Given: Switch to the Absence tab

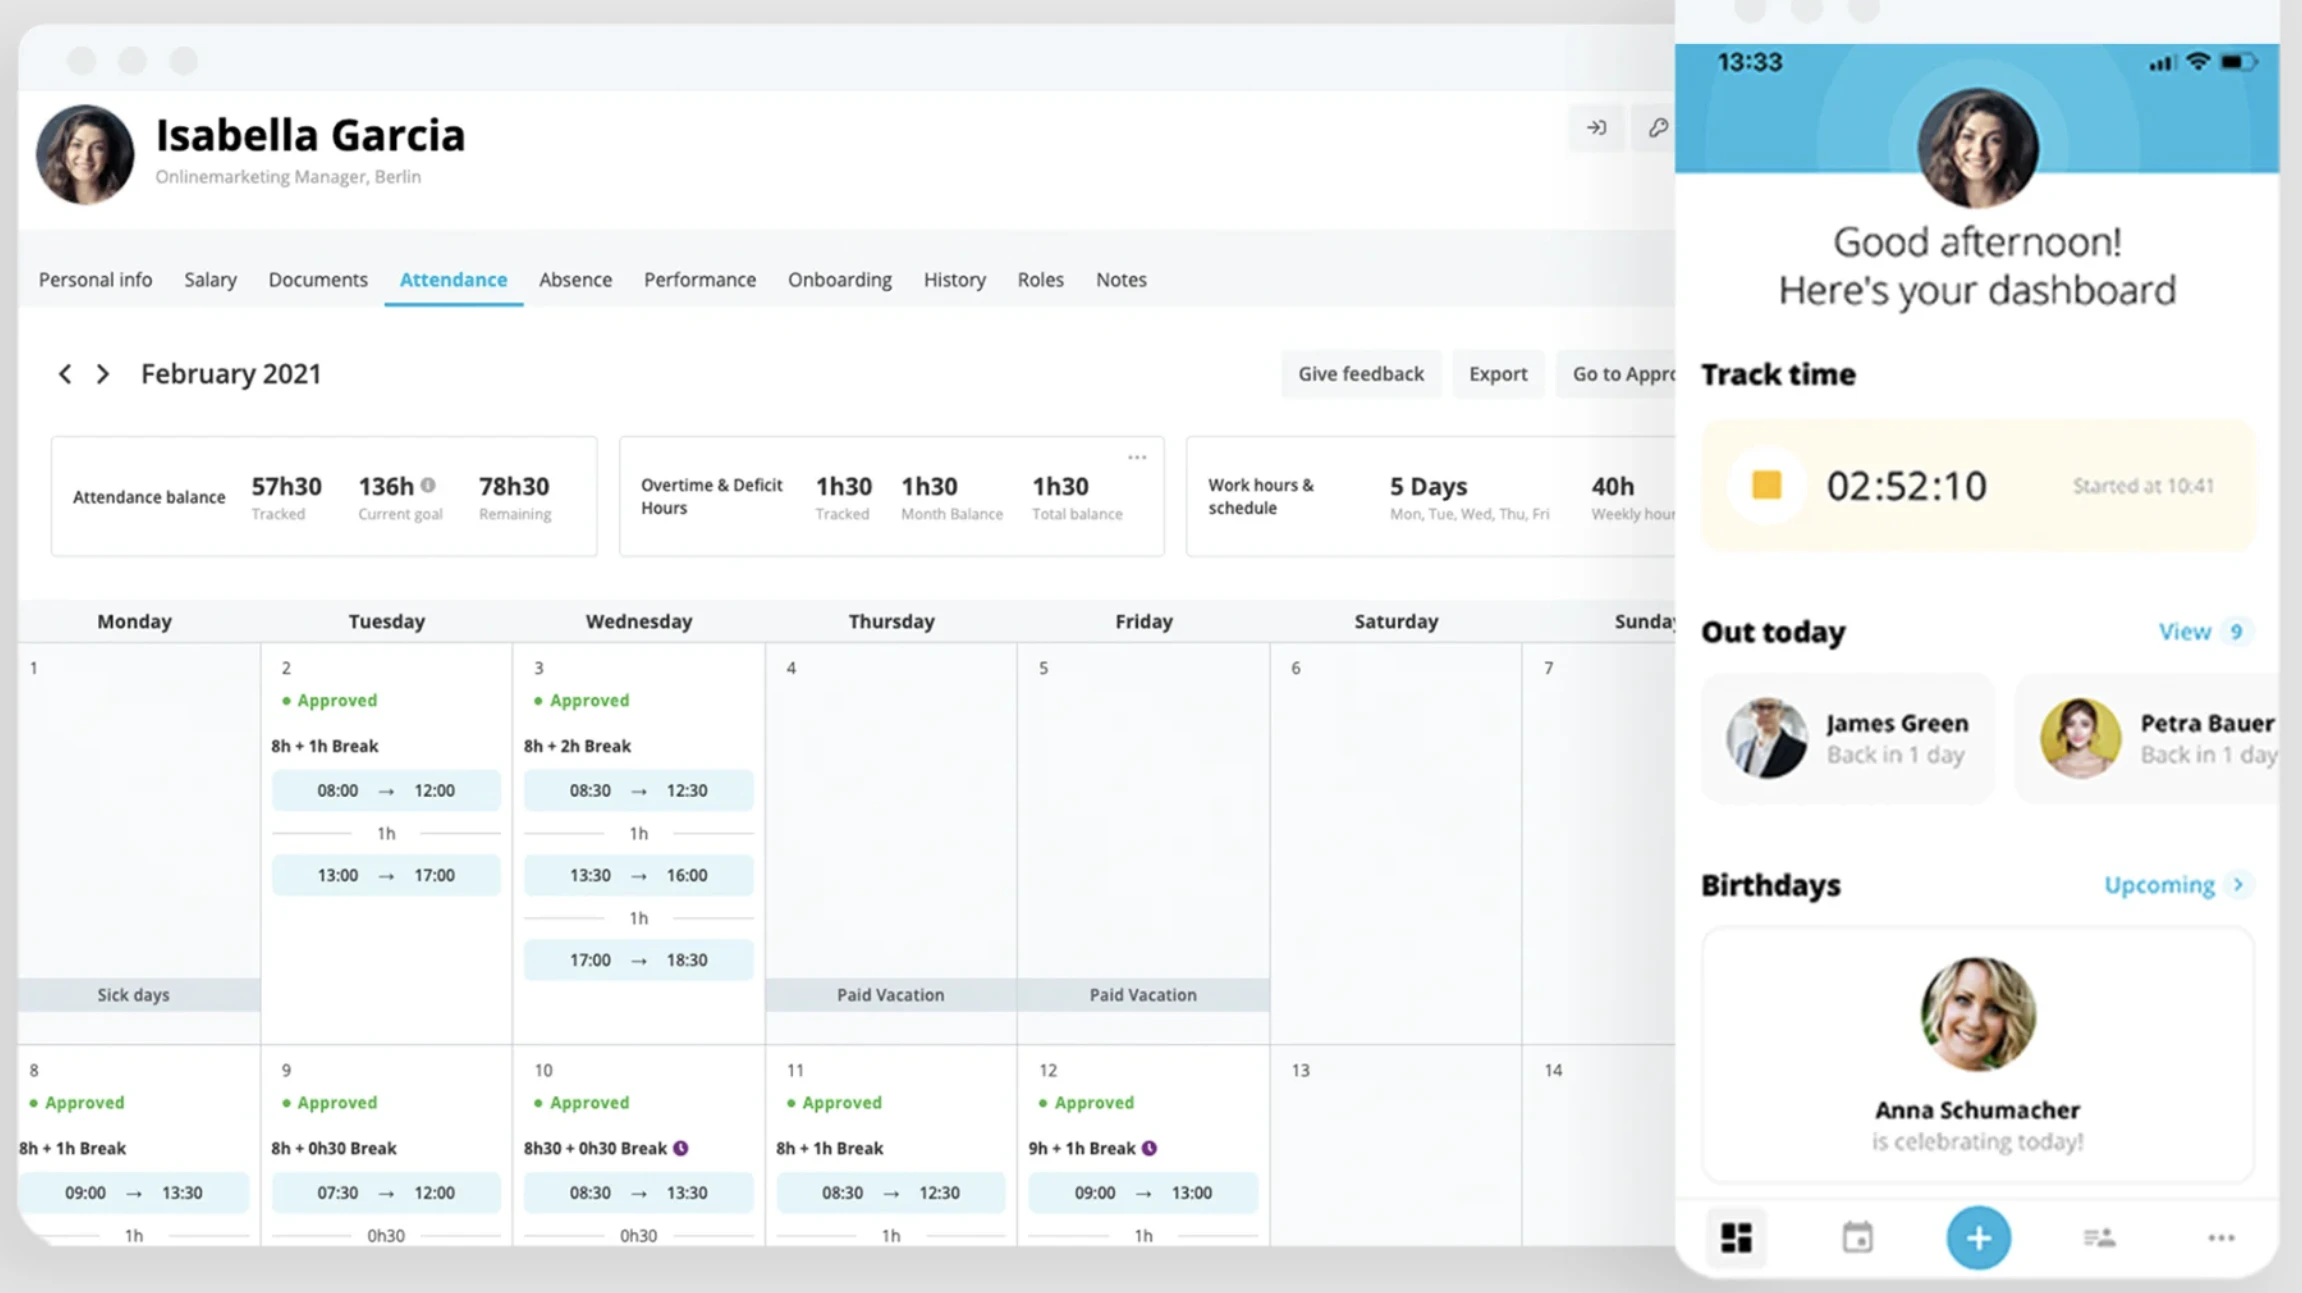Looking at the screenshot, I should click(x=575, y=280).
